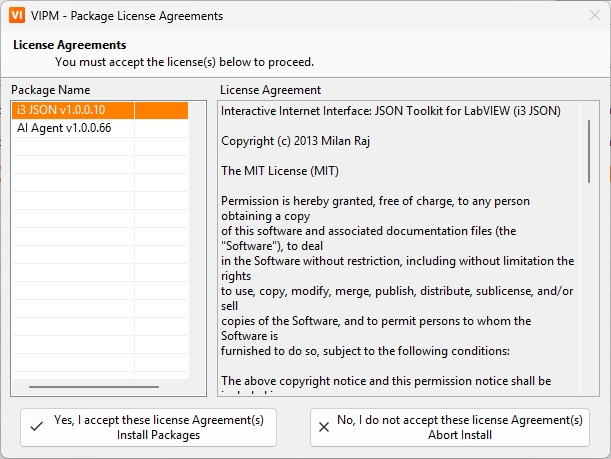Click the "Package Name" column label
Screen dimensions: 611x459
pyautogui.click(x=51, y=90)
